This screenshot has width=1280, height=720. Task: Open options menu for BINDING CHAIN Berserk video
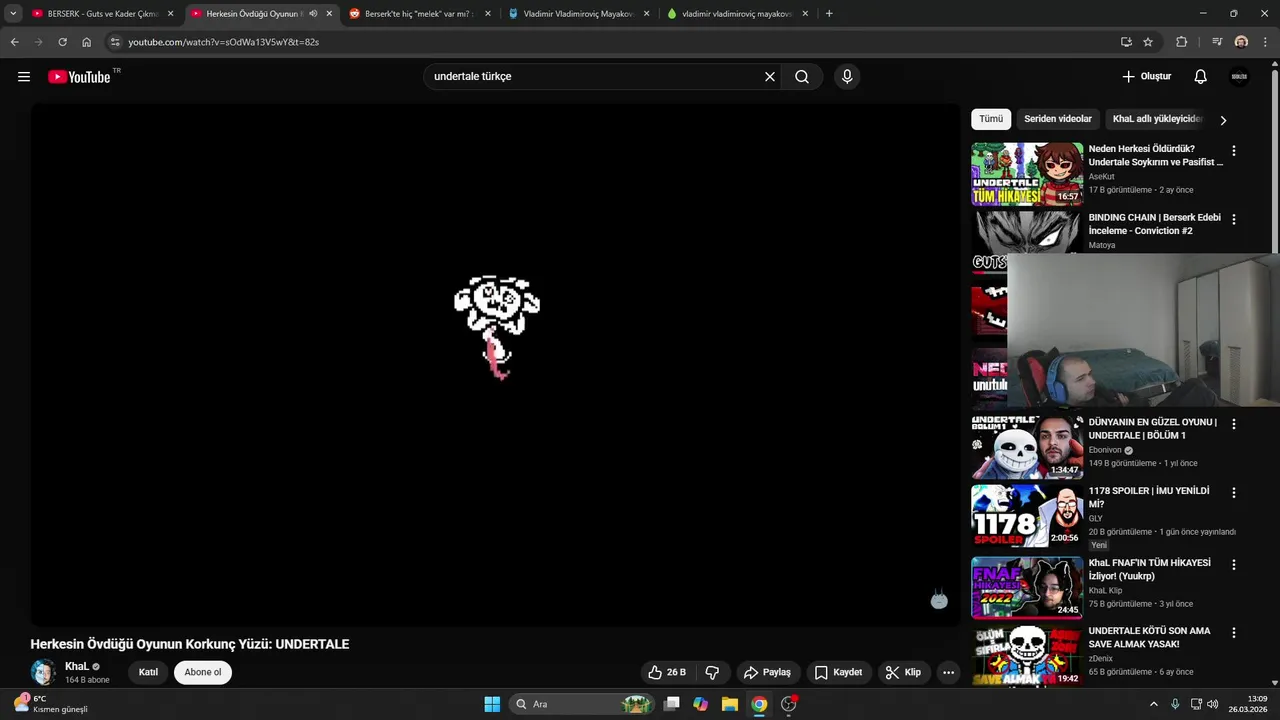coord(1233,219)
